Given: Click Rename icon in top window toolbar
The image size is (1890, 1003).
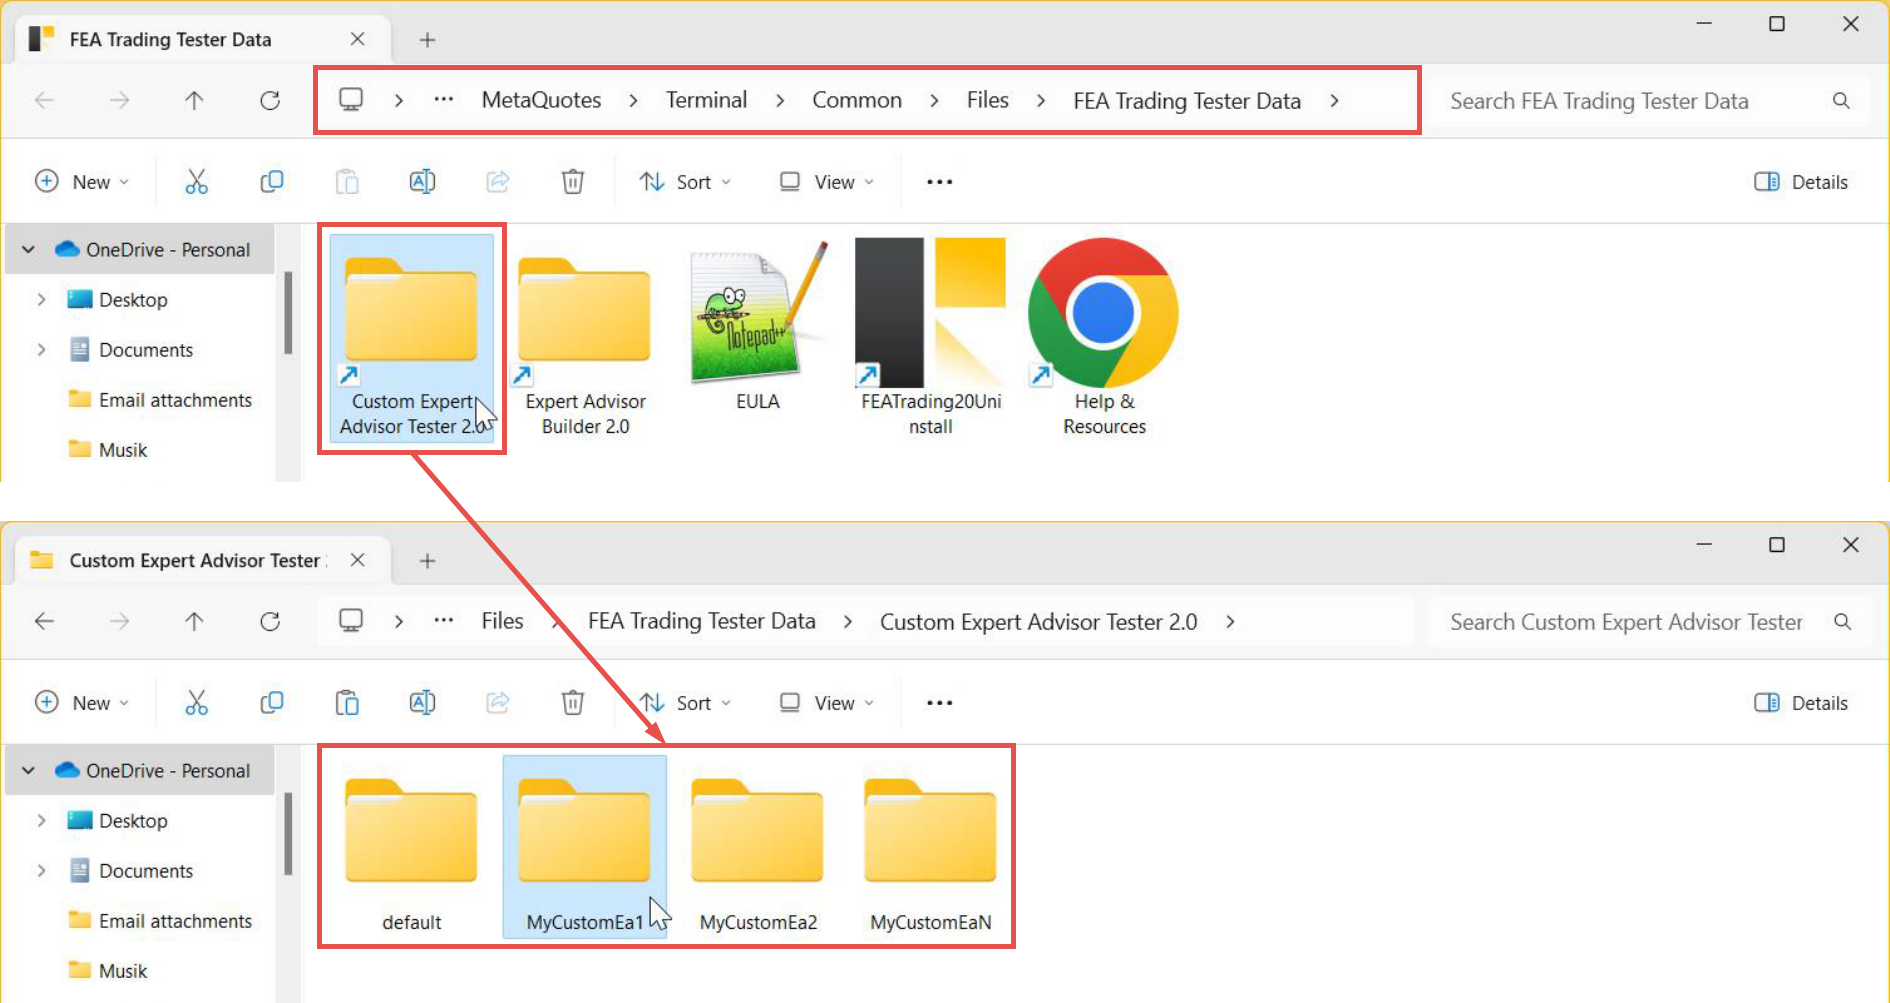Looking at the screenshot, I should (422, 182).
